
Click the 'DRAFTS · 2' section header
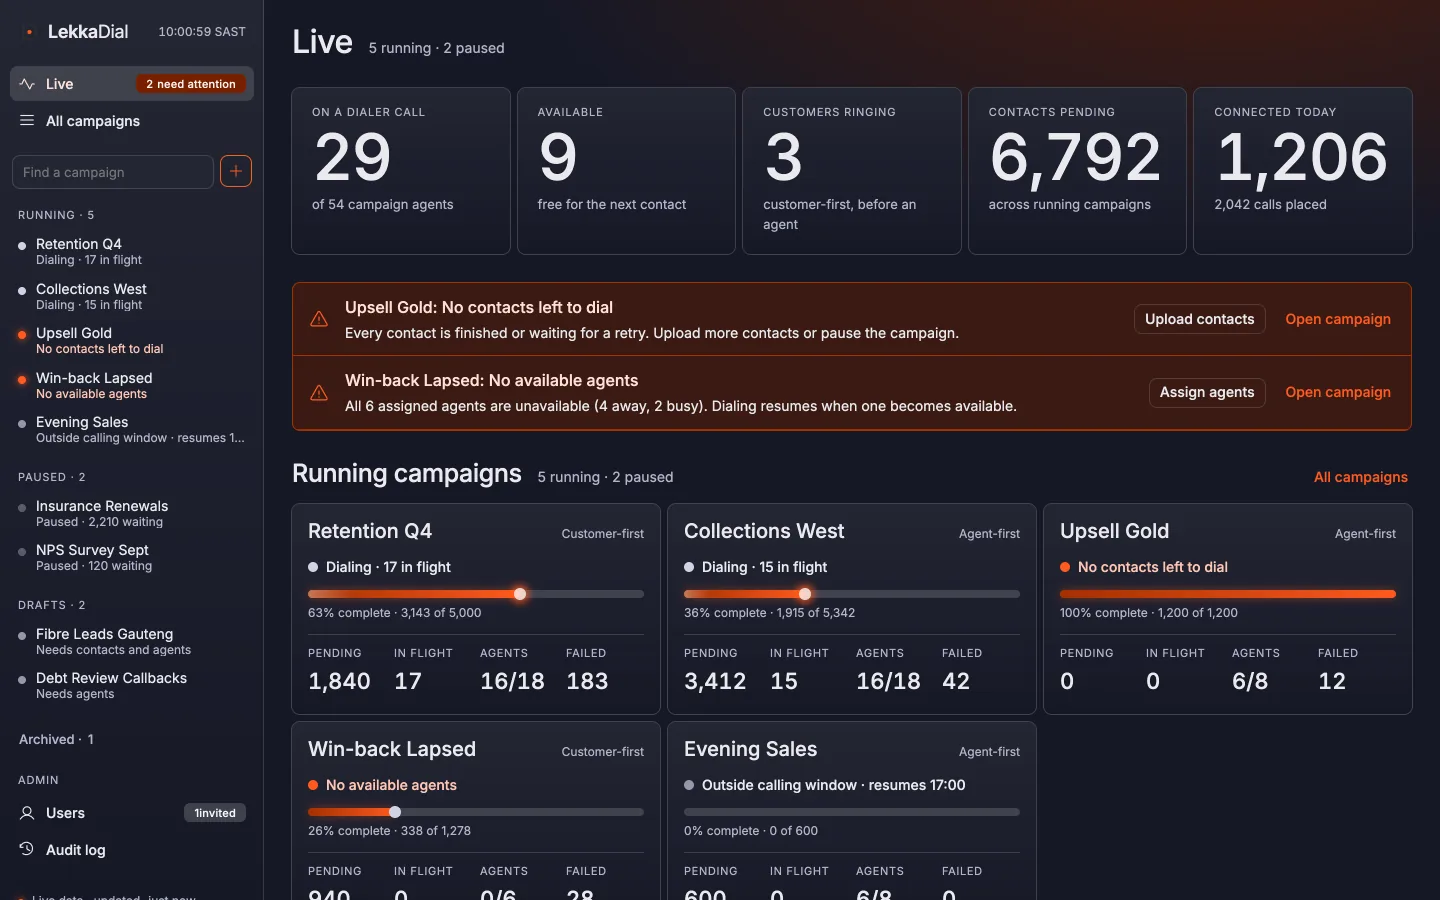(x=52, y=605)
